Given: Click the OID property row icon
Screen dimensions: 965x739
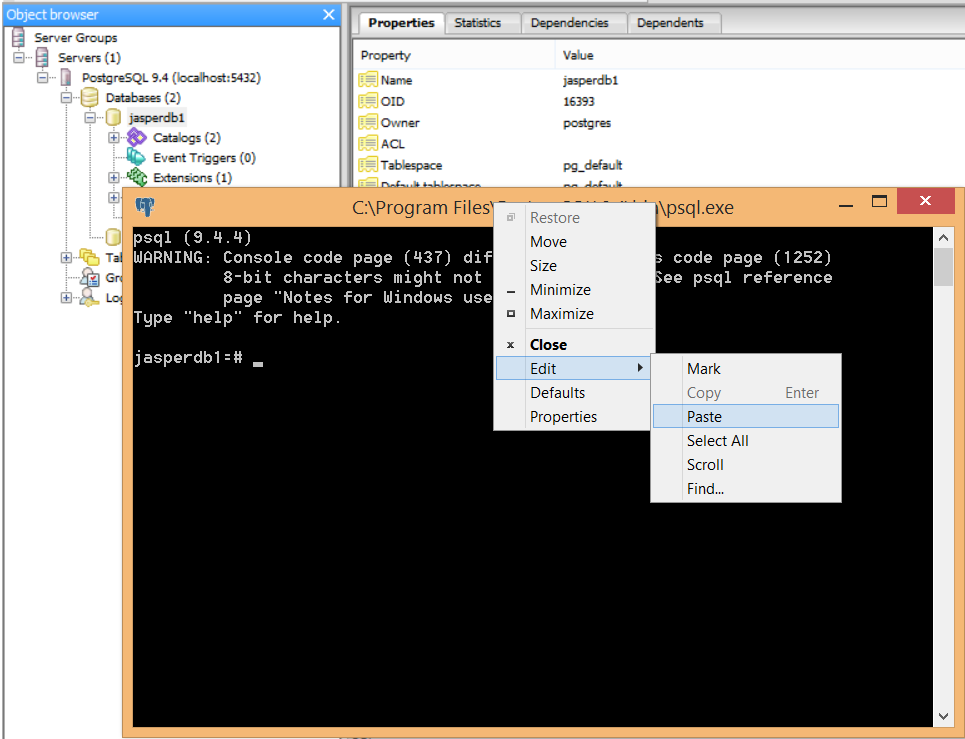Looking at the screenshot, I should pyautogui.click(x=368, y=101).
